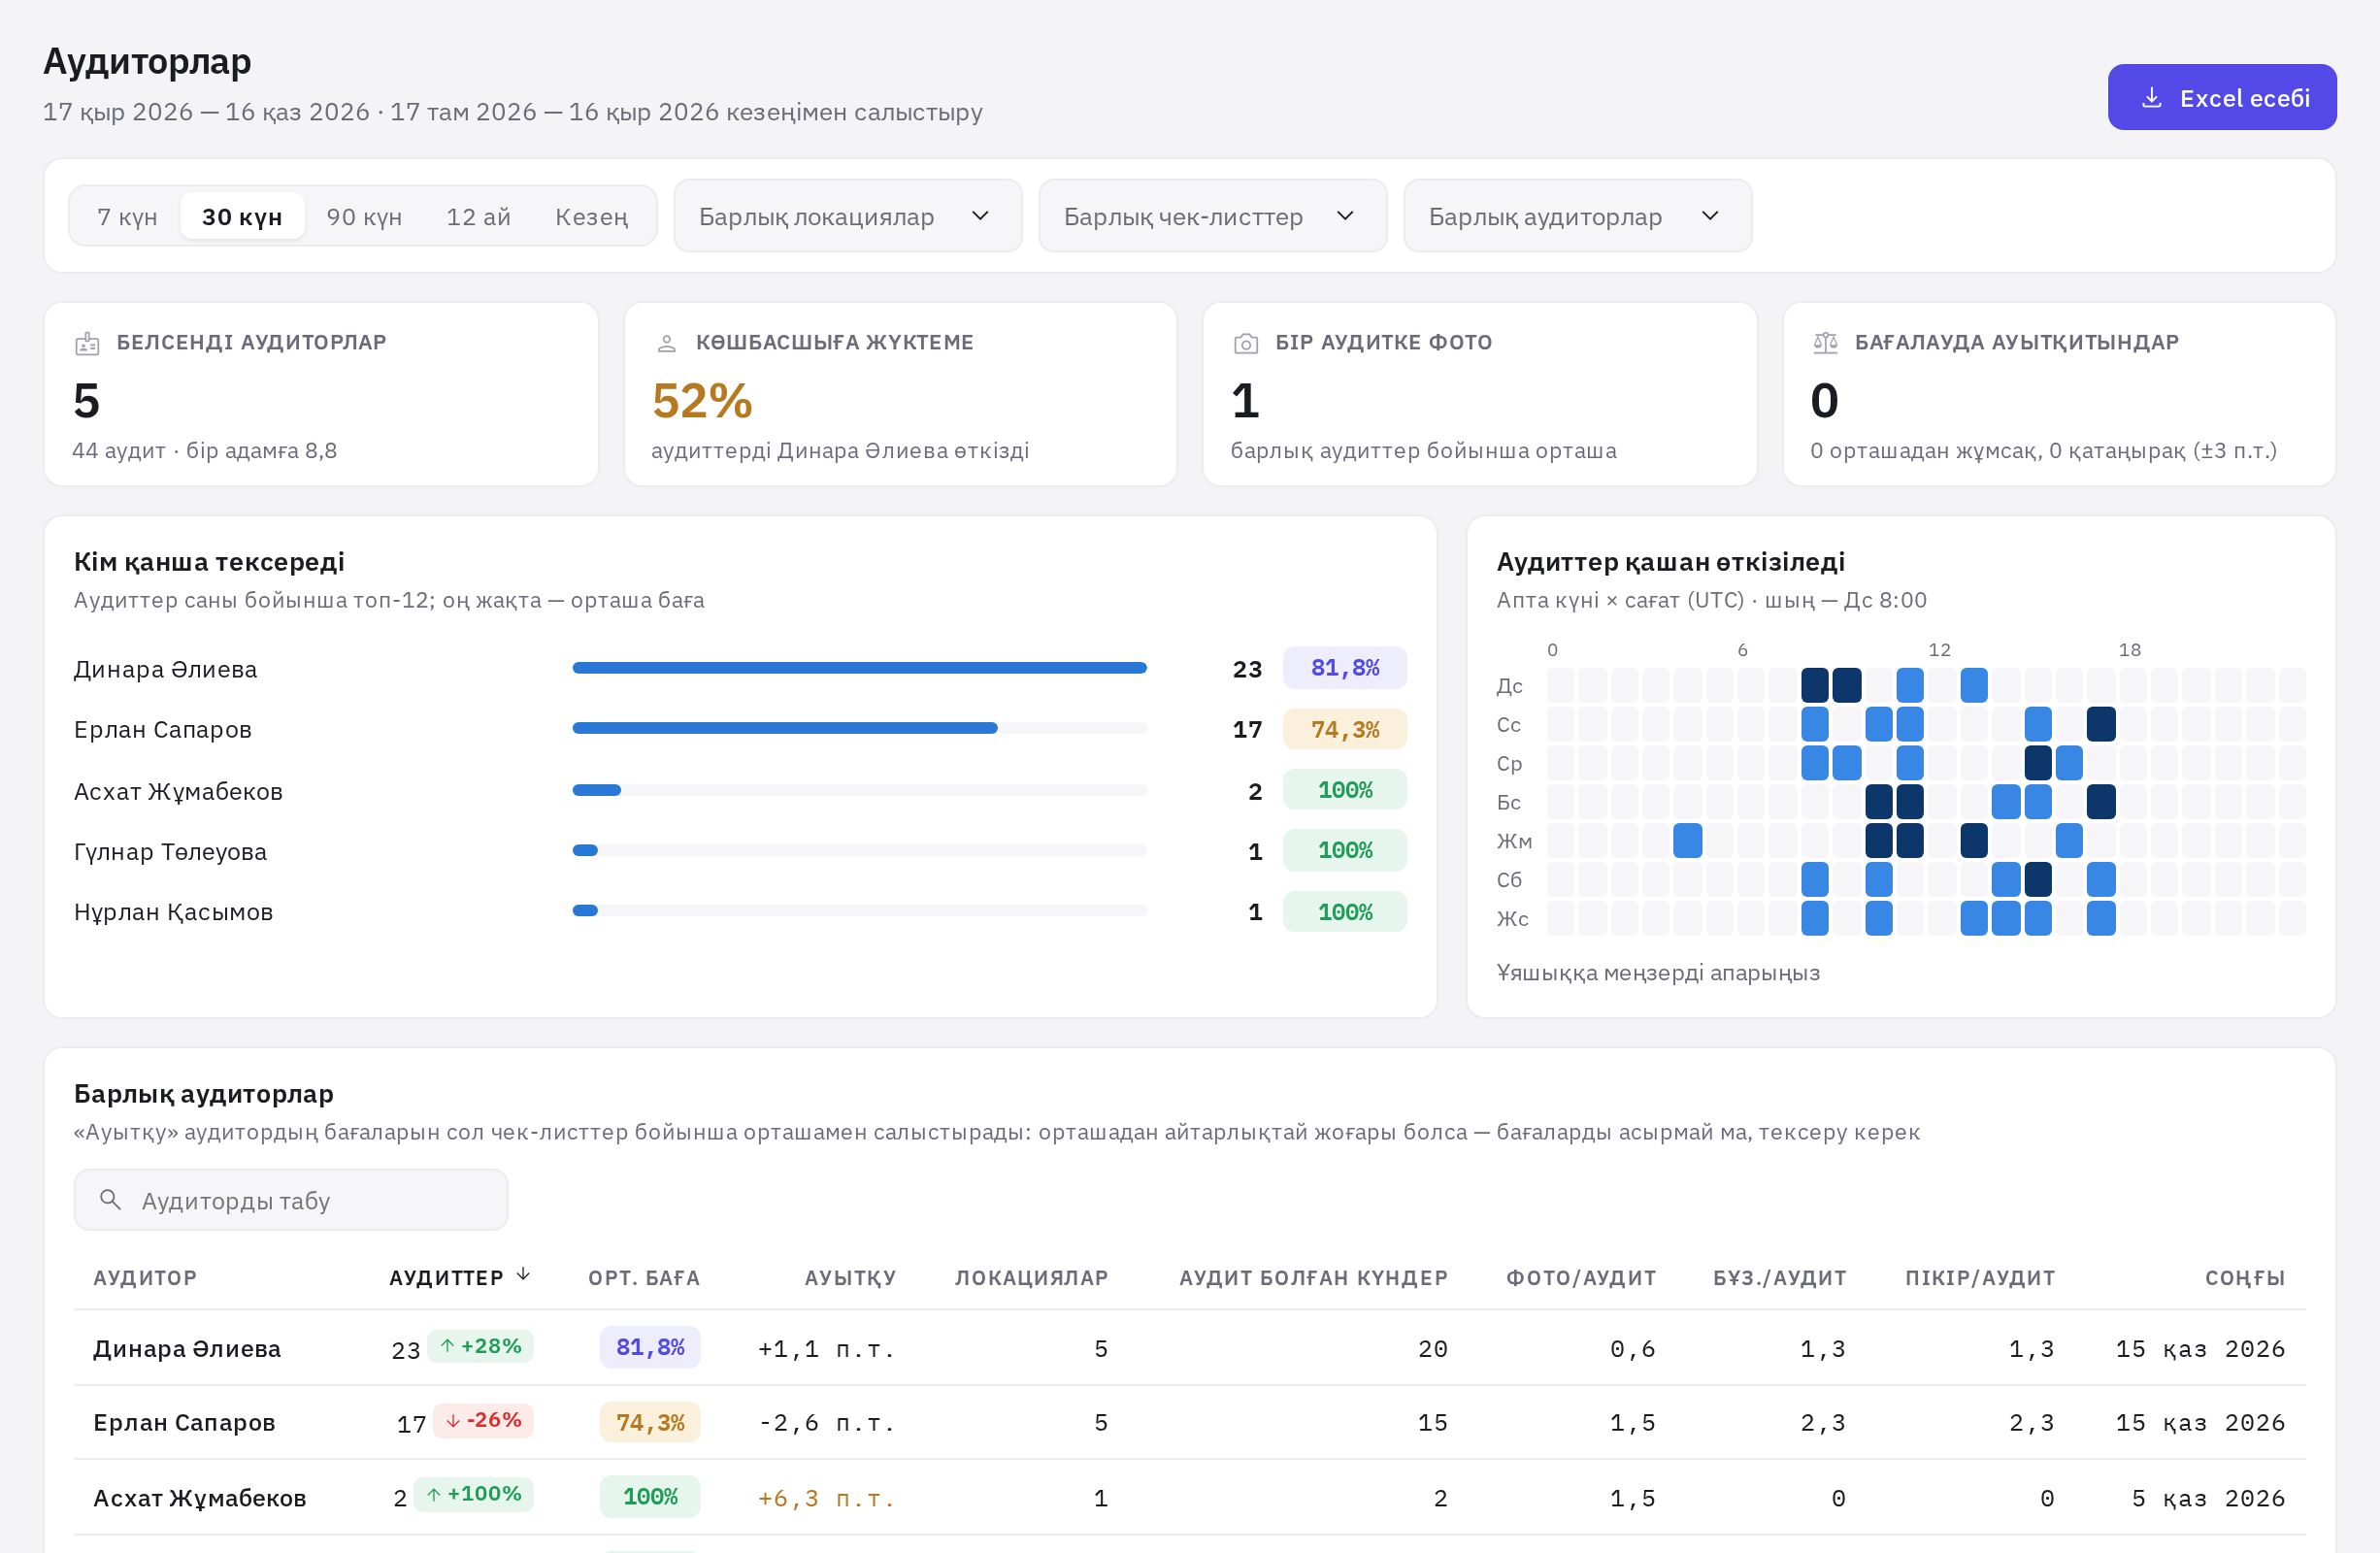Click the person icon beside Көшбасшыға жүктеме
The height and width of the screenshot is (1553, 2380).
click(x=666, y=344)
